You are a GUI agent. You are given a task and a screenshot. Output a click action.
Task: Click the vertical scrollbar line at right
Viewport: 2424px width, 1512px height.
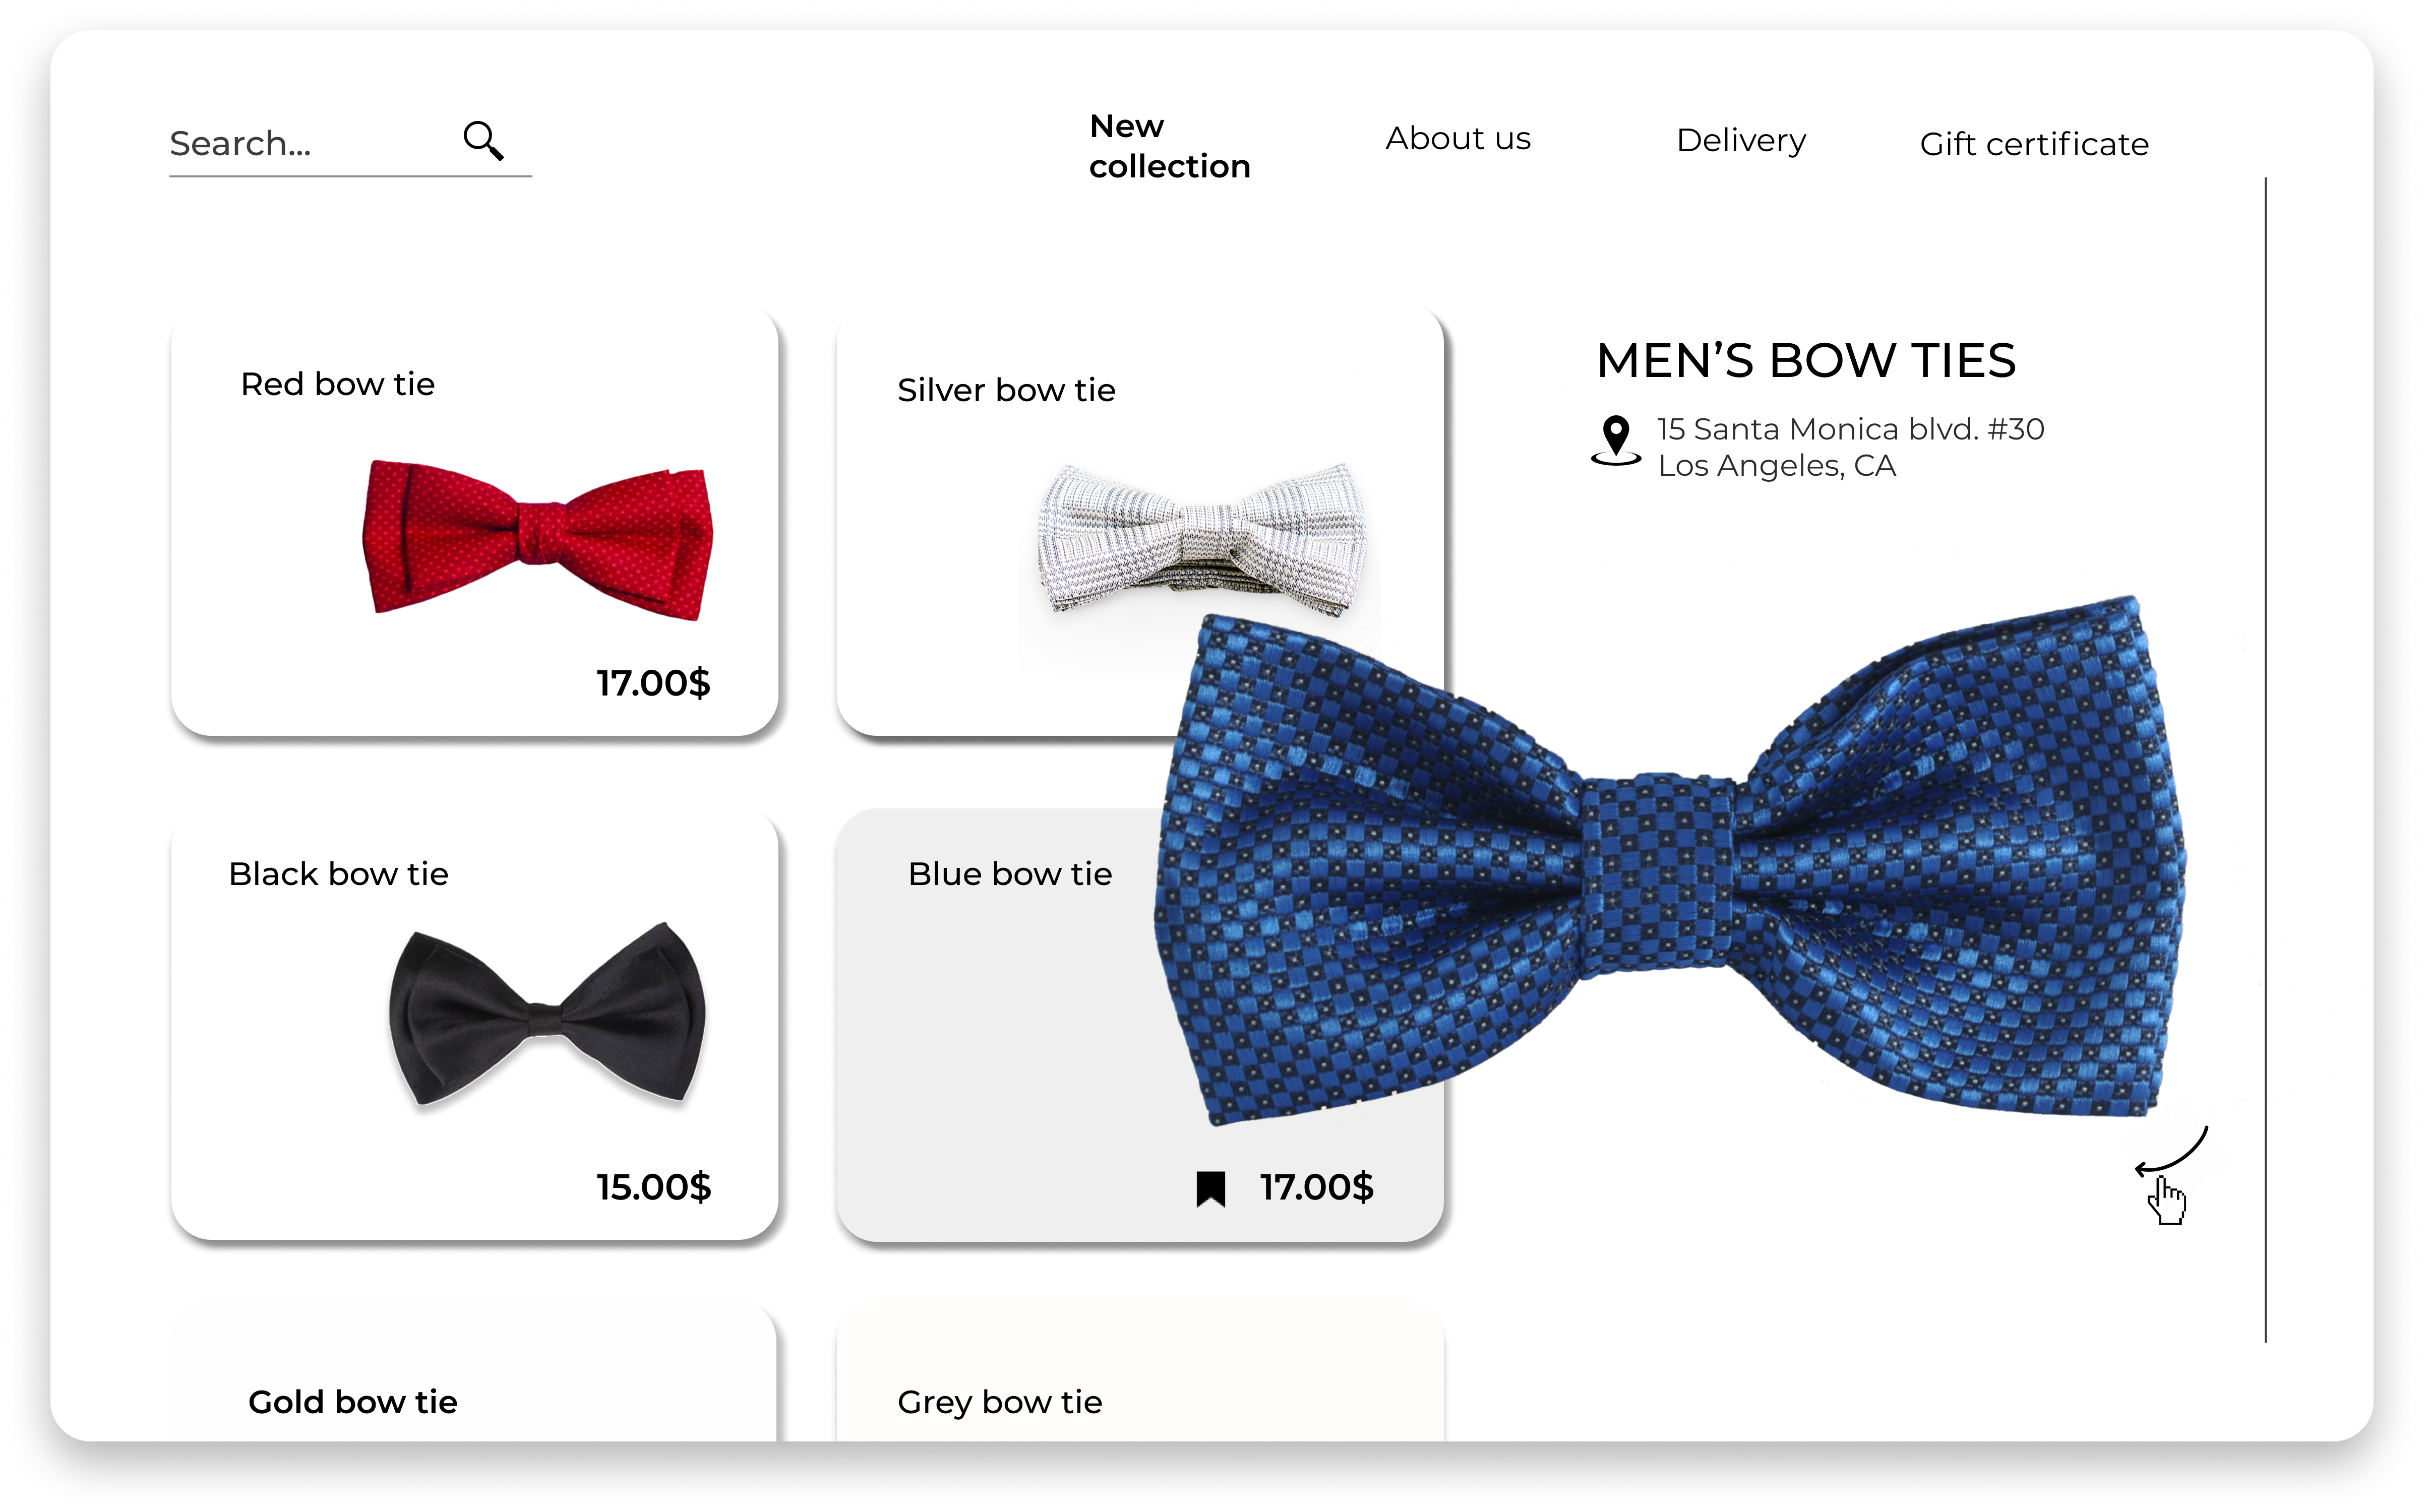click(x=2265, y=760)
